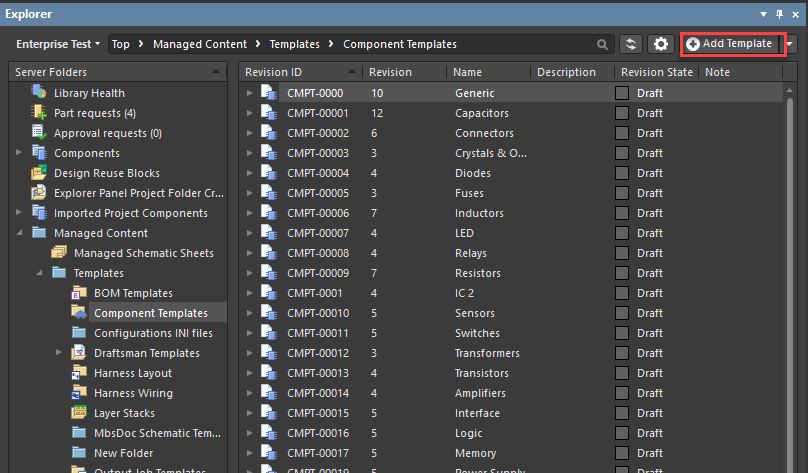This screenshot has height=473, width=808.
Task: Toggle the checkbox for Switches row
Action: (622, 333)
